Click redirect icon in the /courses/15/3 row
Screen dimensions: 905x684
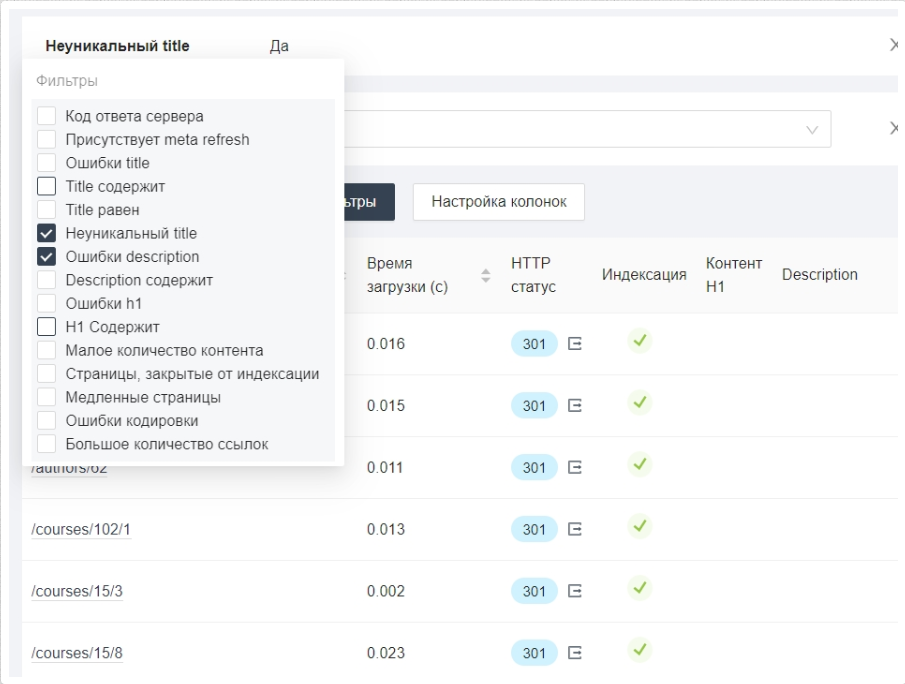(575, 591)
